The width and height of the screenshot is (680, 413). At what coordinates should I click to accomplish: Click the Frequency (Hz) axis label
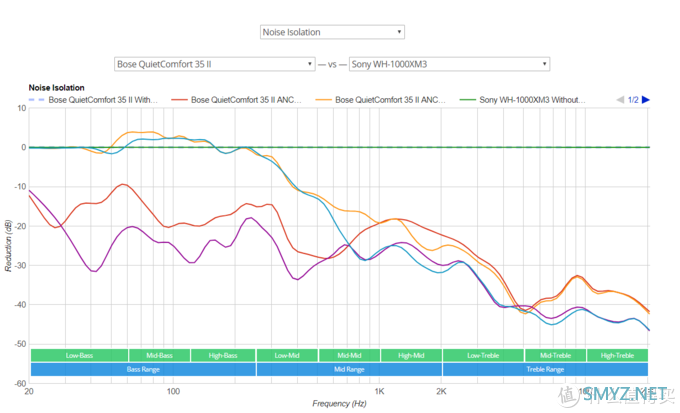[x=339, y=403]
